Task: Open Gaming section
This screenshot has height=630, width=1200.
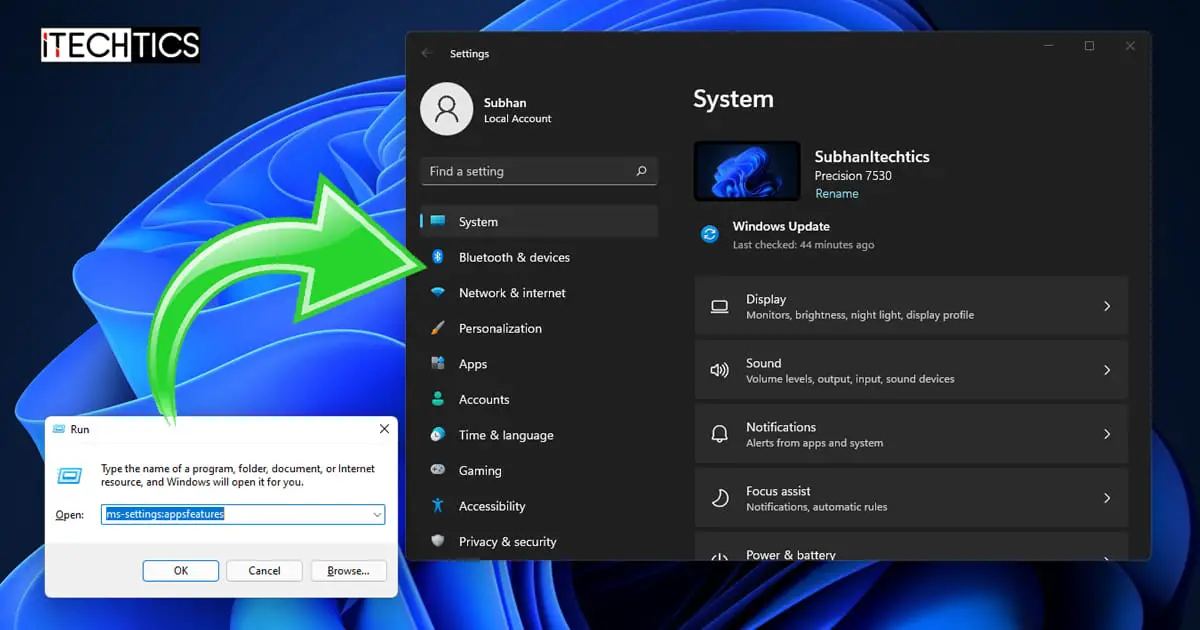Action: pos(539,470)
